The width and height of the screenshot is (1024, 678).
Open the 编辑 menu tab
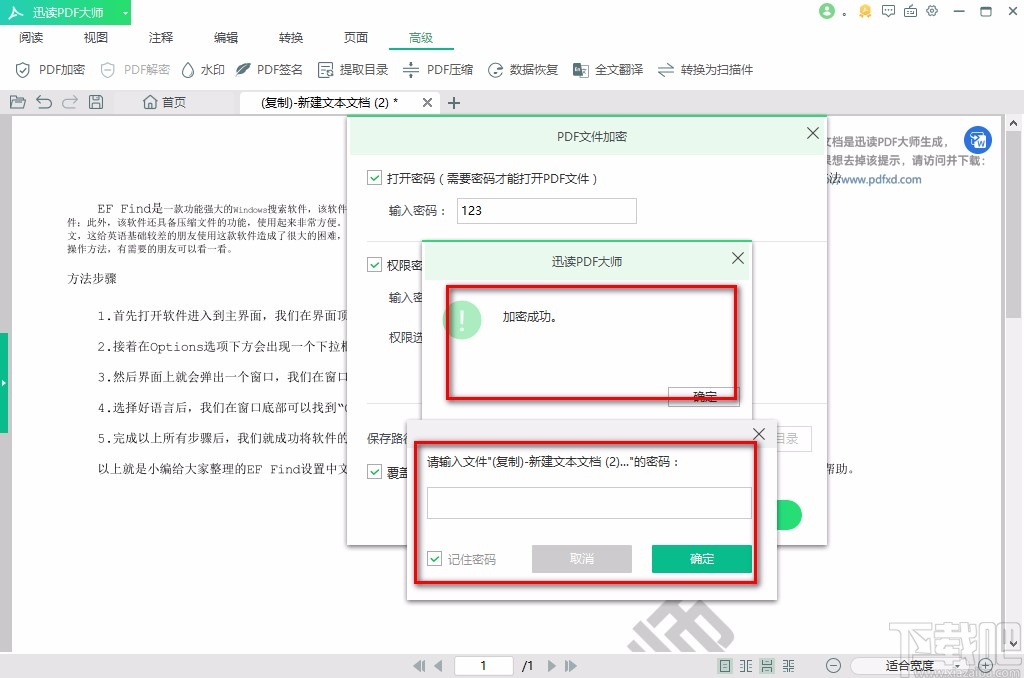[226, 37]
